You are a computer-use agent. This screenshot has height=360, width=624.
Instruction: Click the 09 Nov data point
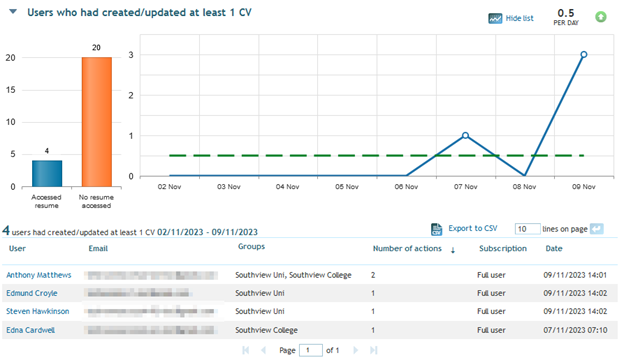(x=583, y=54)
